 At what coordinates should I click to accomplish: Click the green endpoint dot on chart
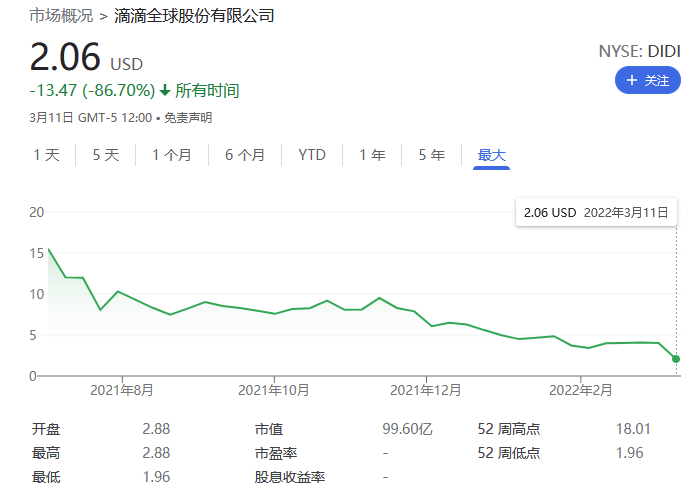(x=677, y=359)
